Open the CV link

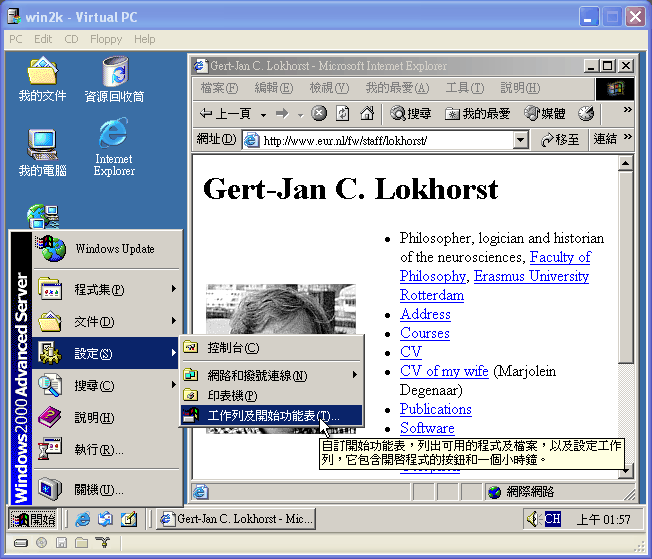[x=411, y=352]
